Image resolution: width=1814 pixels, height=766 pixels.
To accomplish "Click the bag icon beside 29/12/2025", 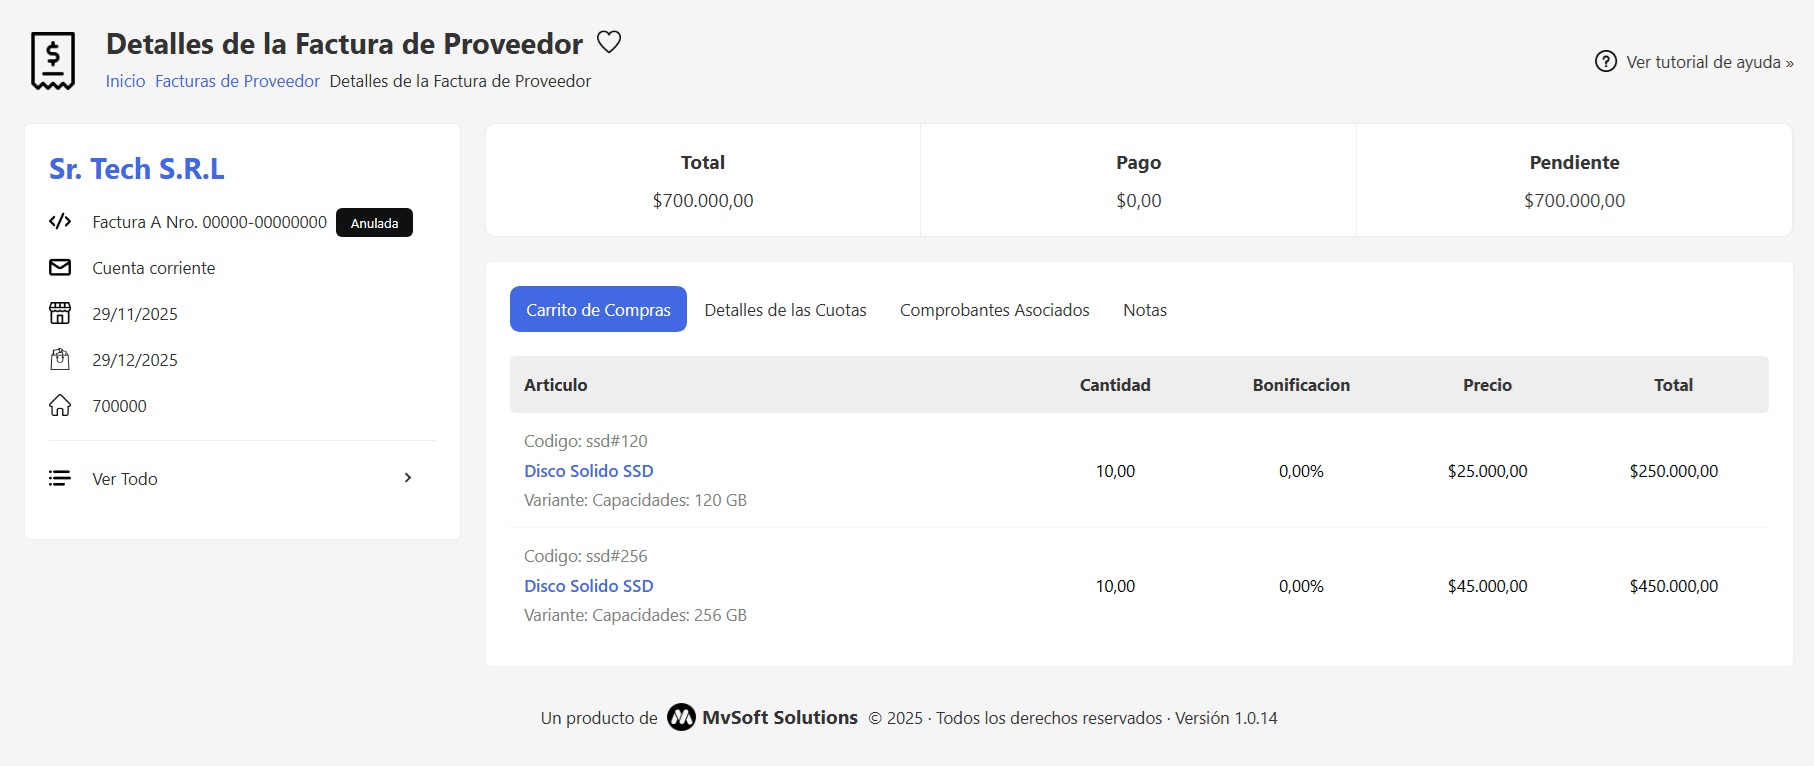I will click(60, 360).
